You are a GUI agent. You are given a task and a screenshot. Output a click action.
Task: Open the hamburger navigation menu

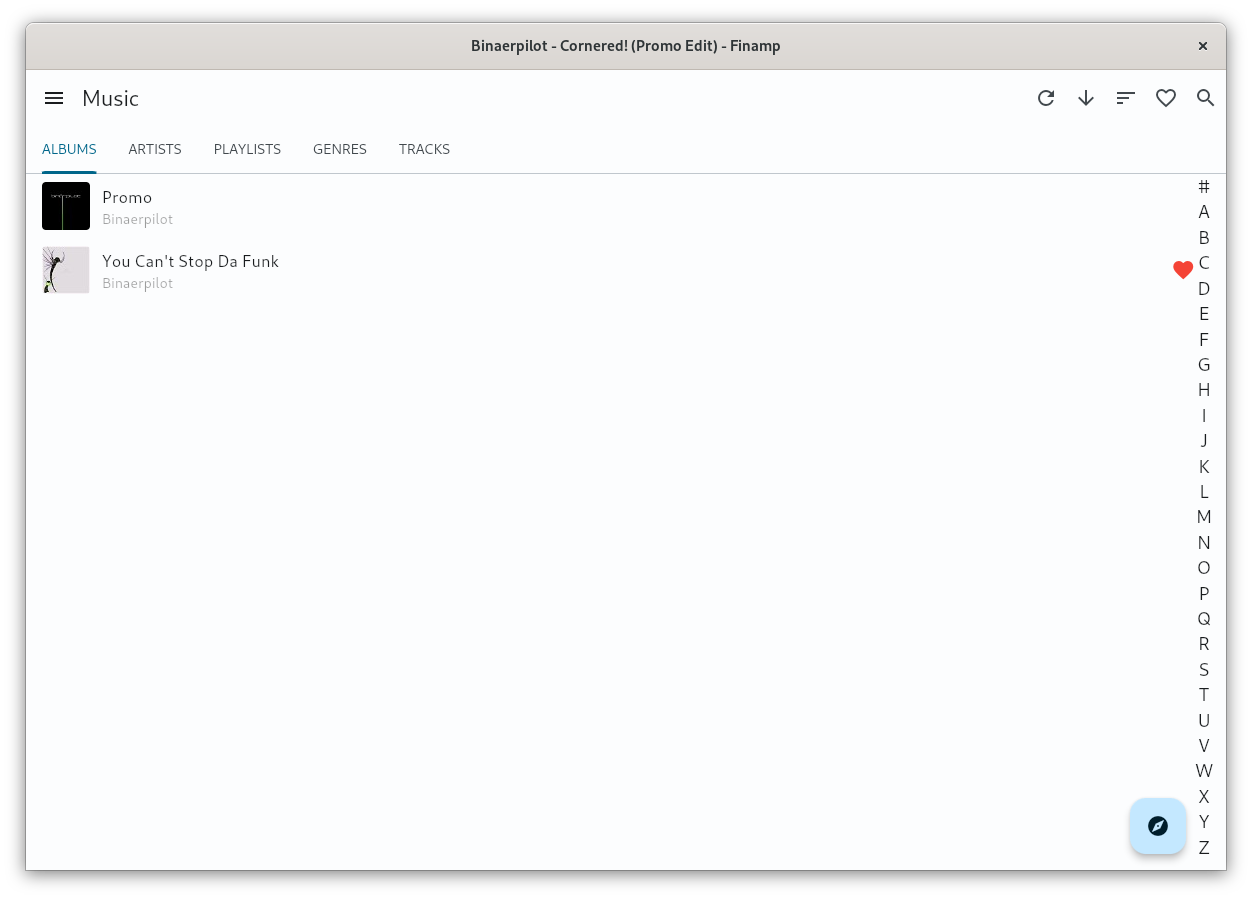[x=54, y=98]
